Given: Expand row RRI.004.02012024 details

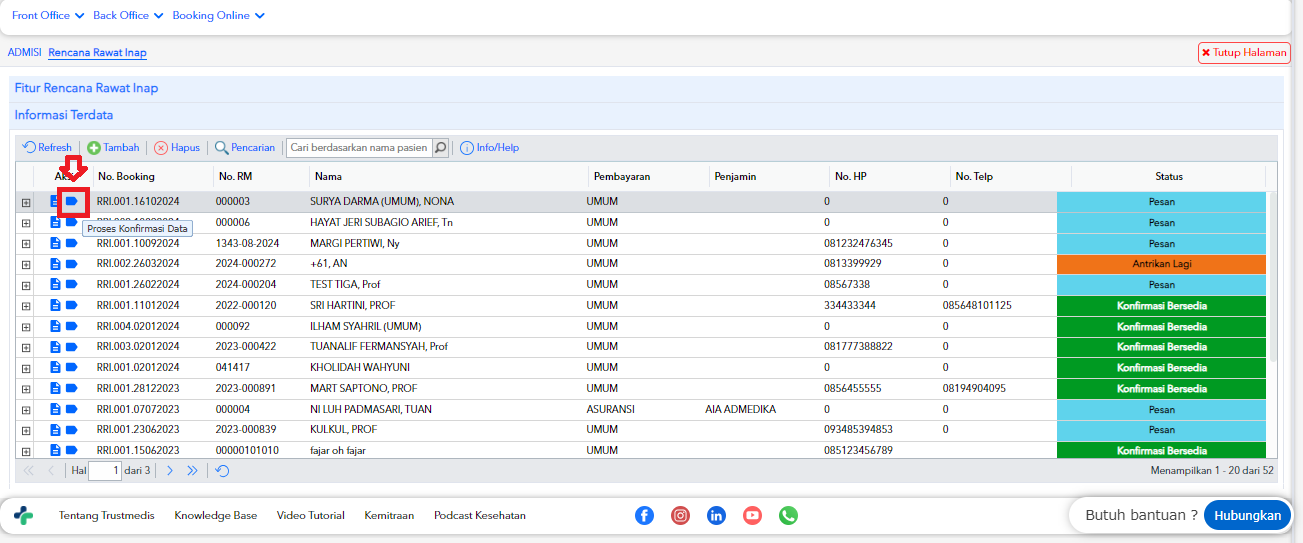Looking at the screenshot, I should [x=26, y=326].
